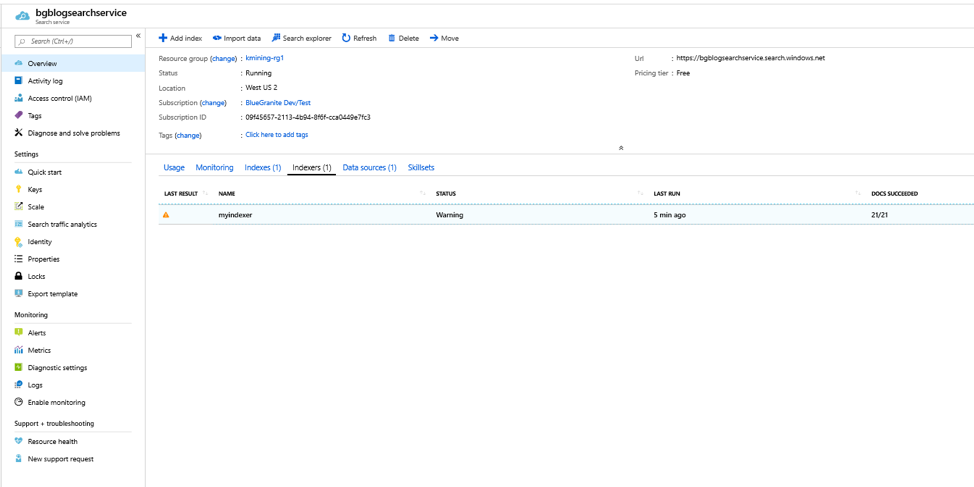Click the Quick start cloud icon
974x487 pixels.
(19, 172)
